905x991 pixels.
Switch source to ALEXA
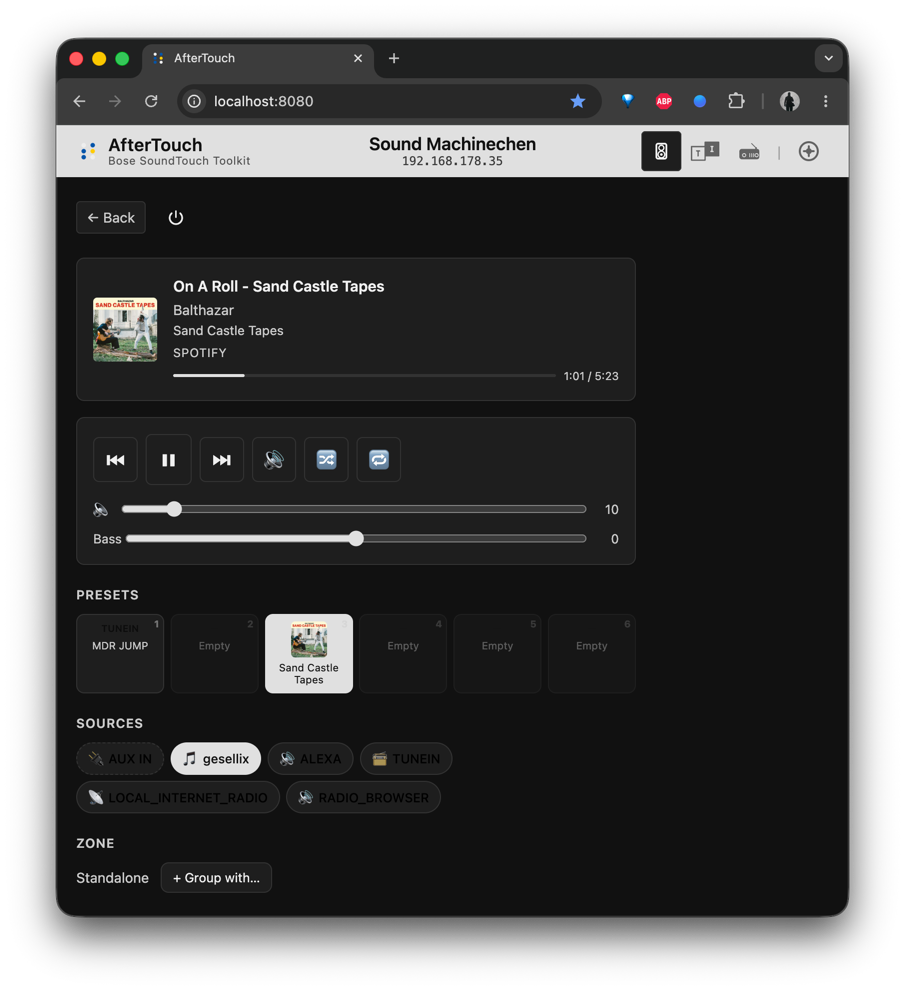pyautogui.click(x=310, y=758)
